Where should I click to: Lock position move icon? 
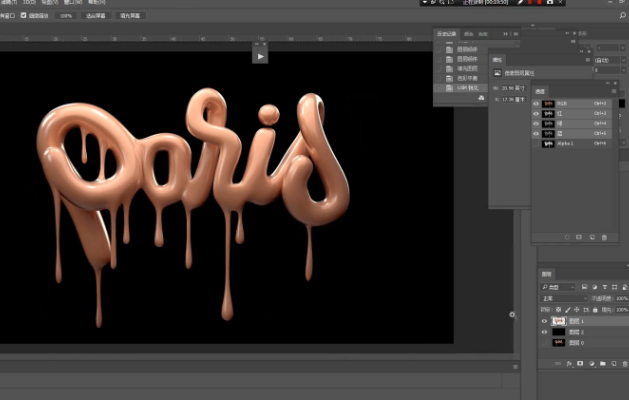pos(577,310)
